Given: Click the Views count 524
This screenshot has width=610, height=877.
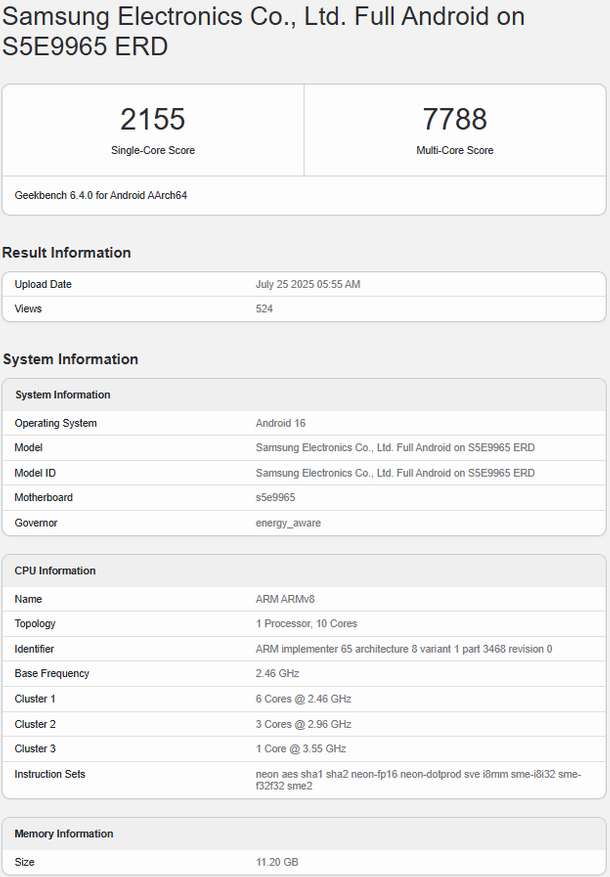Looking at the screenshot, I should coord(264,309).
